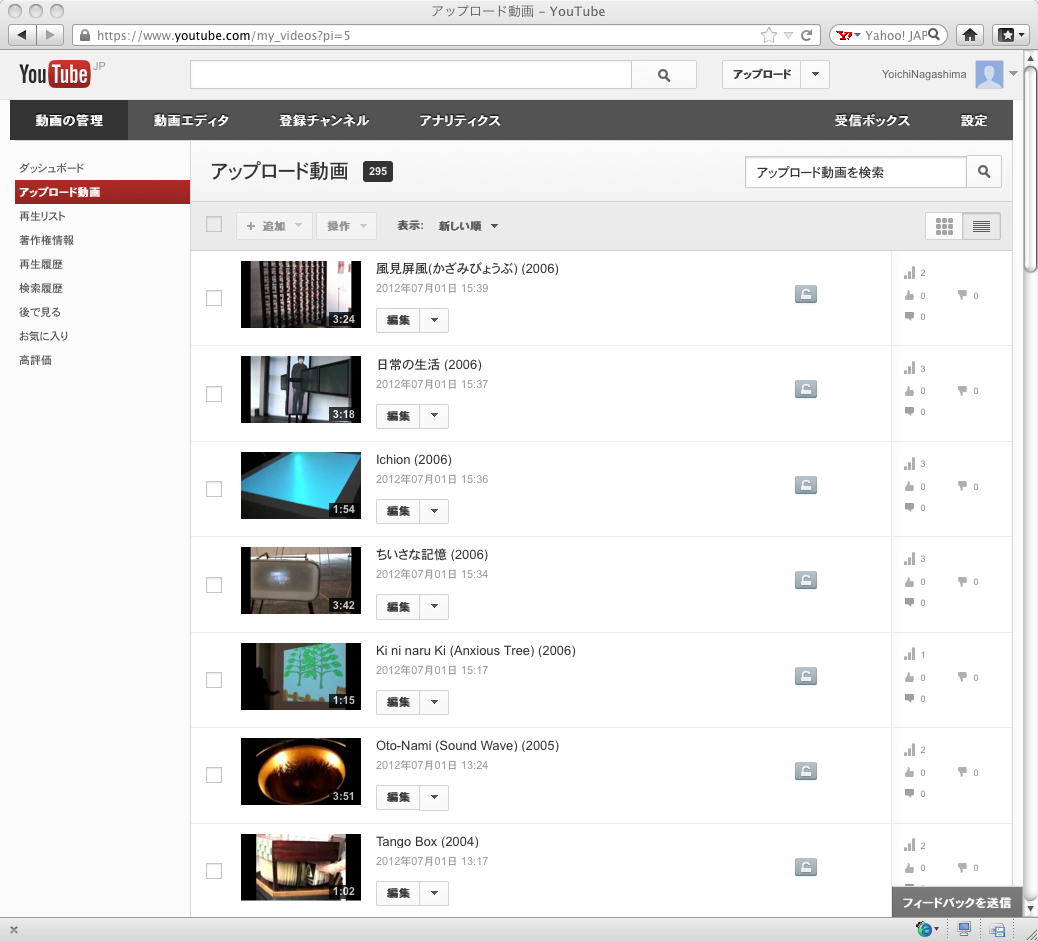Screen dimensions: 1038x941
Task: Tick the checkbox for 風見屏風 (2006)
Action: [x=214, y=298]
